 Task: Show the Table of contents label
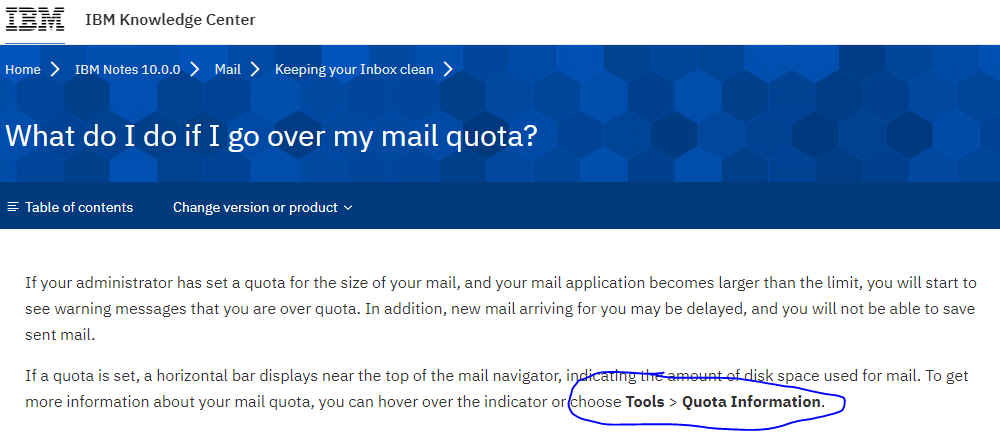click(x=79, y=207)
